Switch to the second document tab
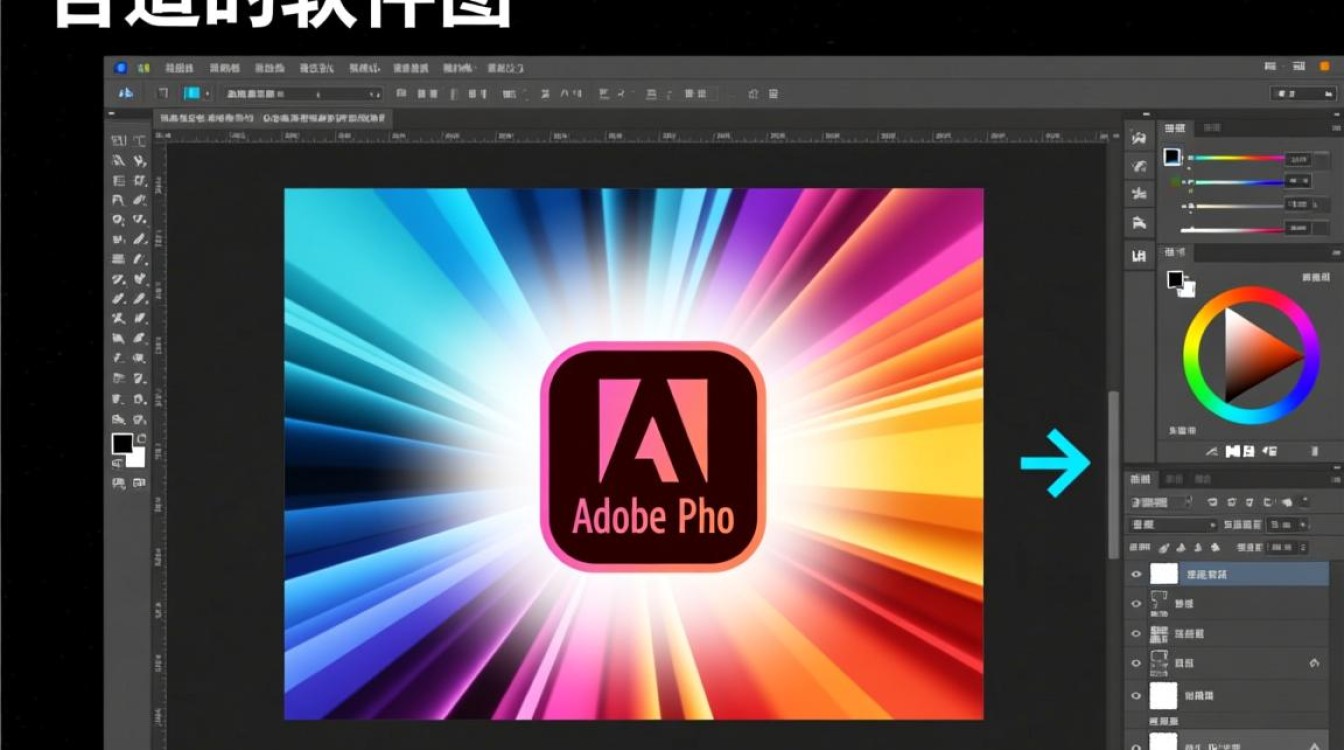The width and height of the screenshot is (1344, 750). tap(325, 118)
